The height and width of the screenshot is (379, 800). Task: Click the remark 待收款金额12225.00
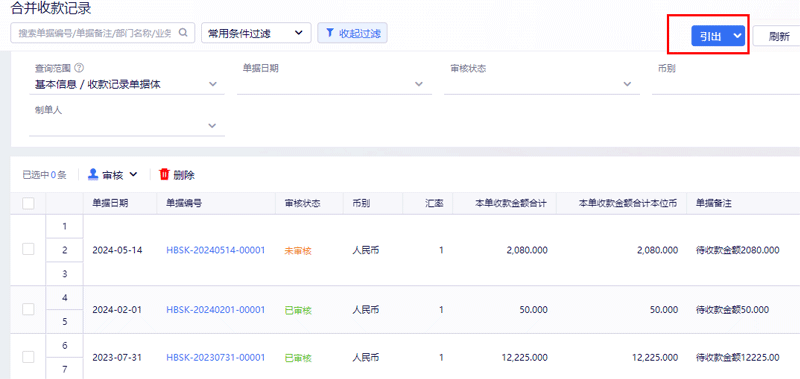[737, 358]
